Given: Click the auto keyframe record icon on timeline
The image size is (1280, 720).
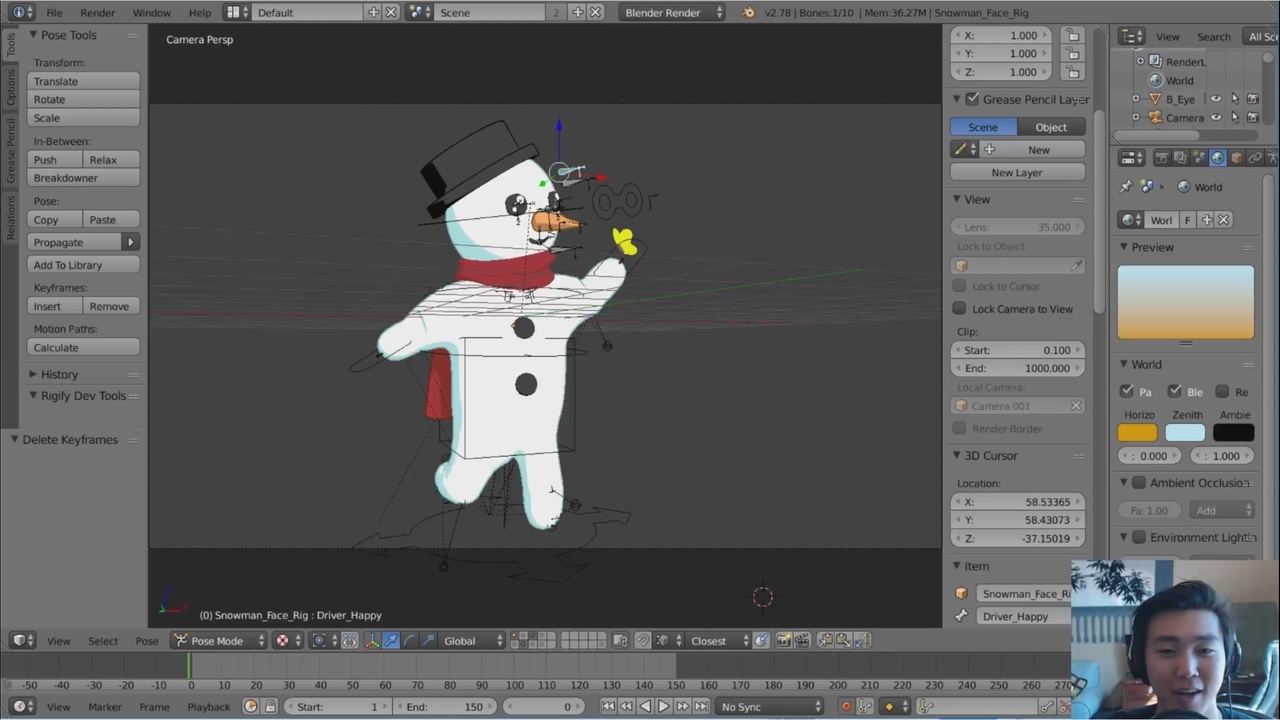Looking at the screenshot, I should click(846, 707).
